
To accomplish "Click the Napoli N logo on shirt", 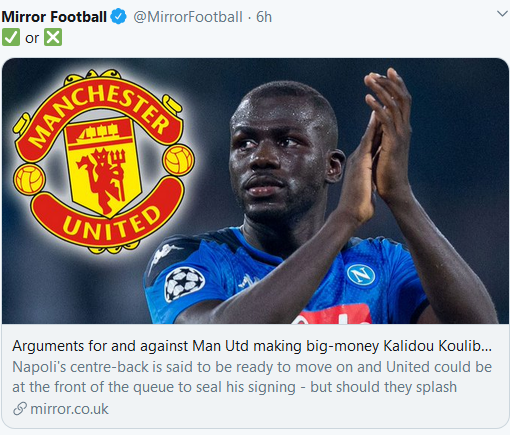I will point(361,274).
